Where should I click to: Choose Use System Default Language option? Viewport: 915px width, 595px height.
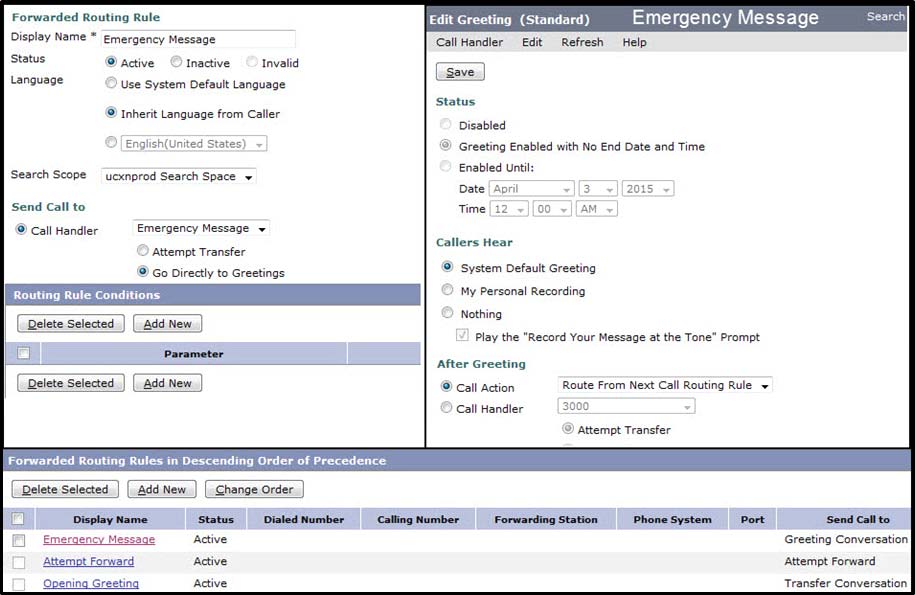click(x=111, y=83)
